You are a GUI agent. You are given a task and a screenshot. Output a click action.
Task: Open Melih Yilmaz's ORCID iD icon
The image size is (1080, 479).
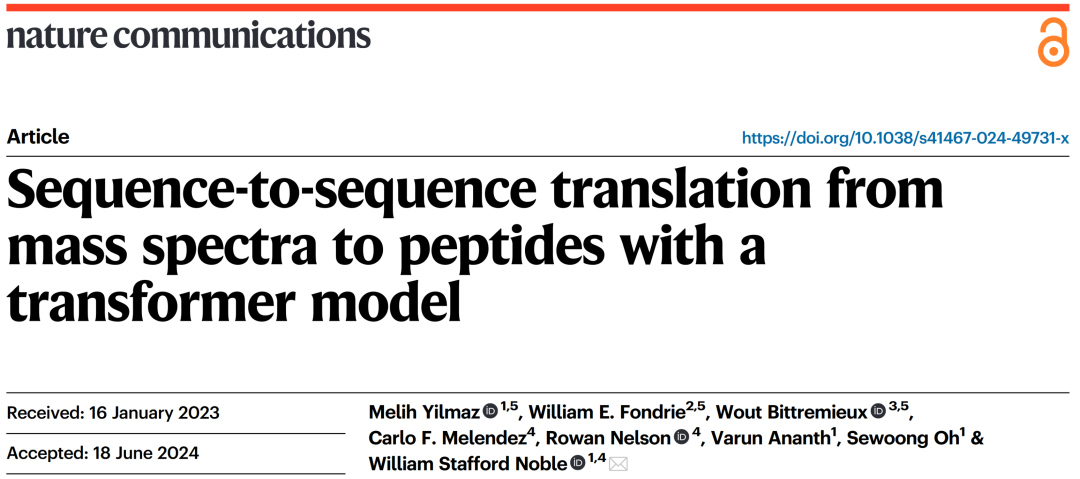click(490, 411)
